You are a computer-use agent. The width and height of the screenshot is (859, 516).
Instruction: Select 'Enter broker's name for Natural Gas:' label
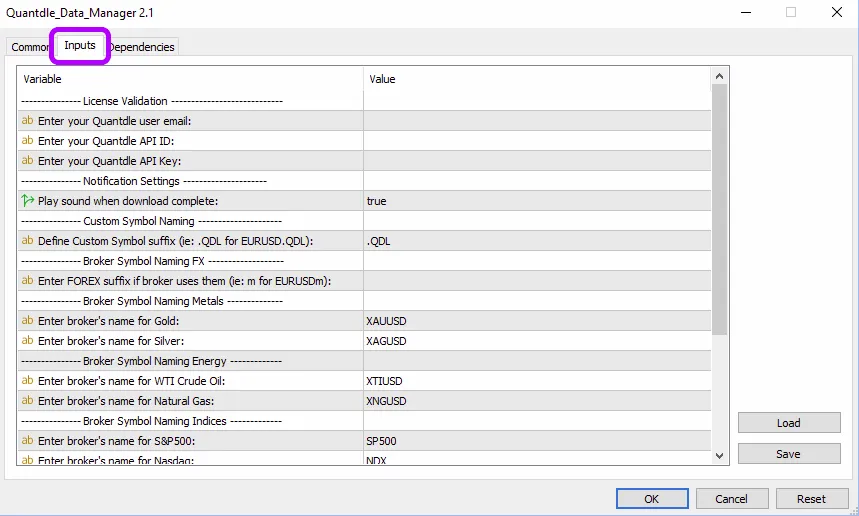pos(126,401)
